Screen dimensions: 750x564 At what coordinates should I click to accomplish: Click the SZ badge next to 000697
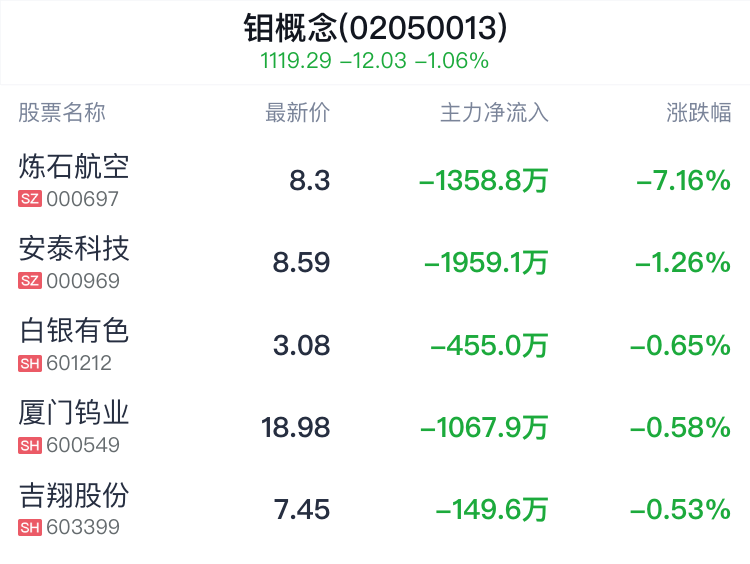(x=30, y=199)
